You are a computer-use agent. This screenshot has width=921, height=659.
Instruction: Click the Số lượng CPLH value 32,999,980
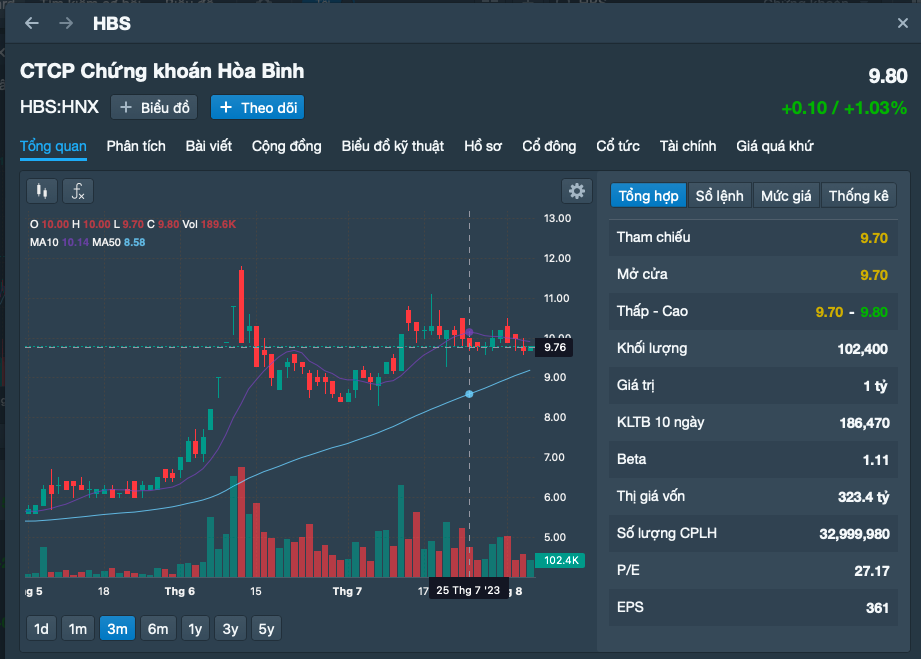pyautogui.click(x=854, y=534)
